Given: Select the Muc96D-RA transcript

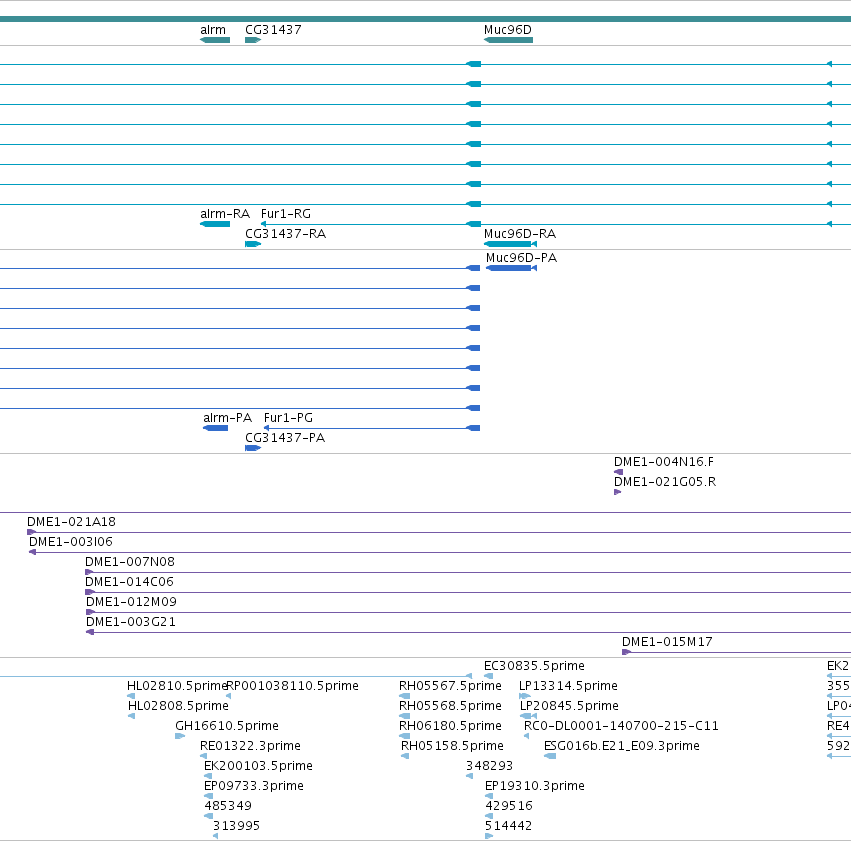Looking at the screenshot, I should 510,244.
